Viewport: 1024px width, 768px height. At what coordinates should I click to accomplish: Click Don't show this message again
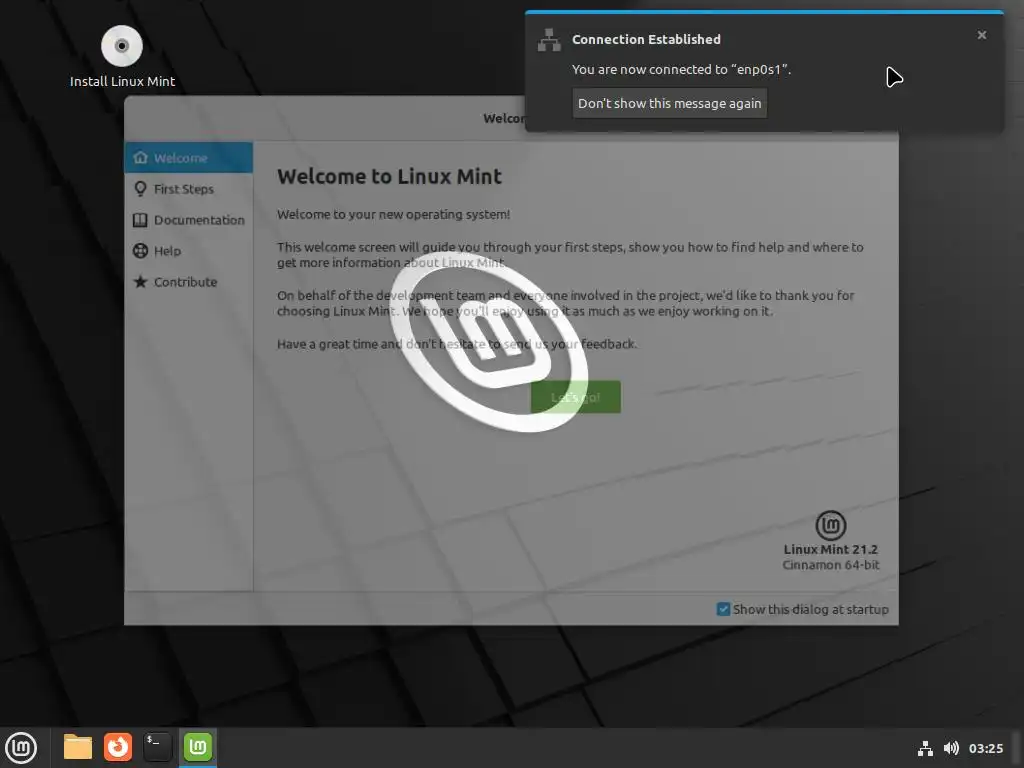coord(669,103)
